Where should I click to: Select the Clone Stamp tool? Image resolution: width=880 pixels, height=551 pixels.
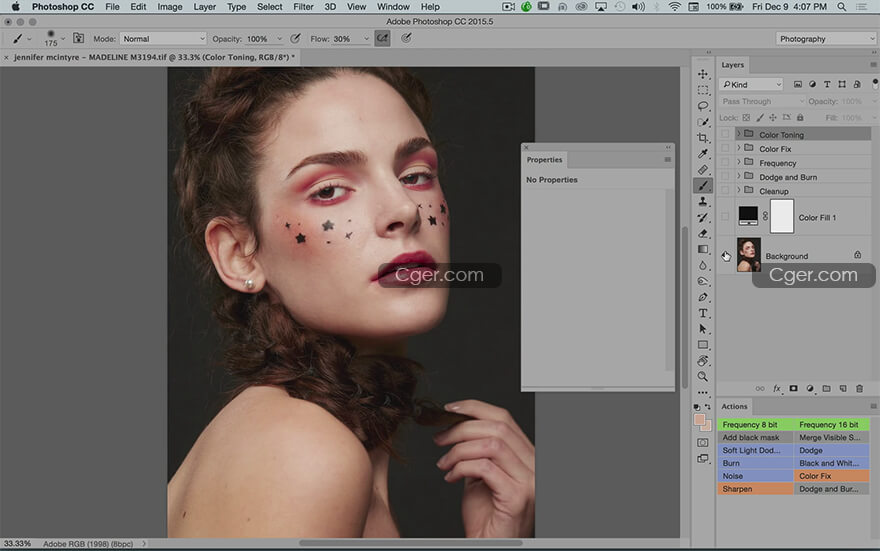coord(703,201)
